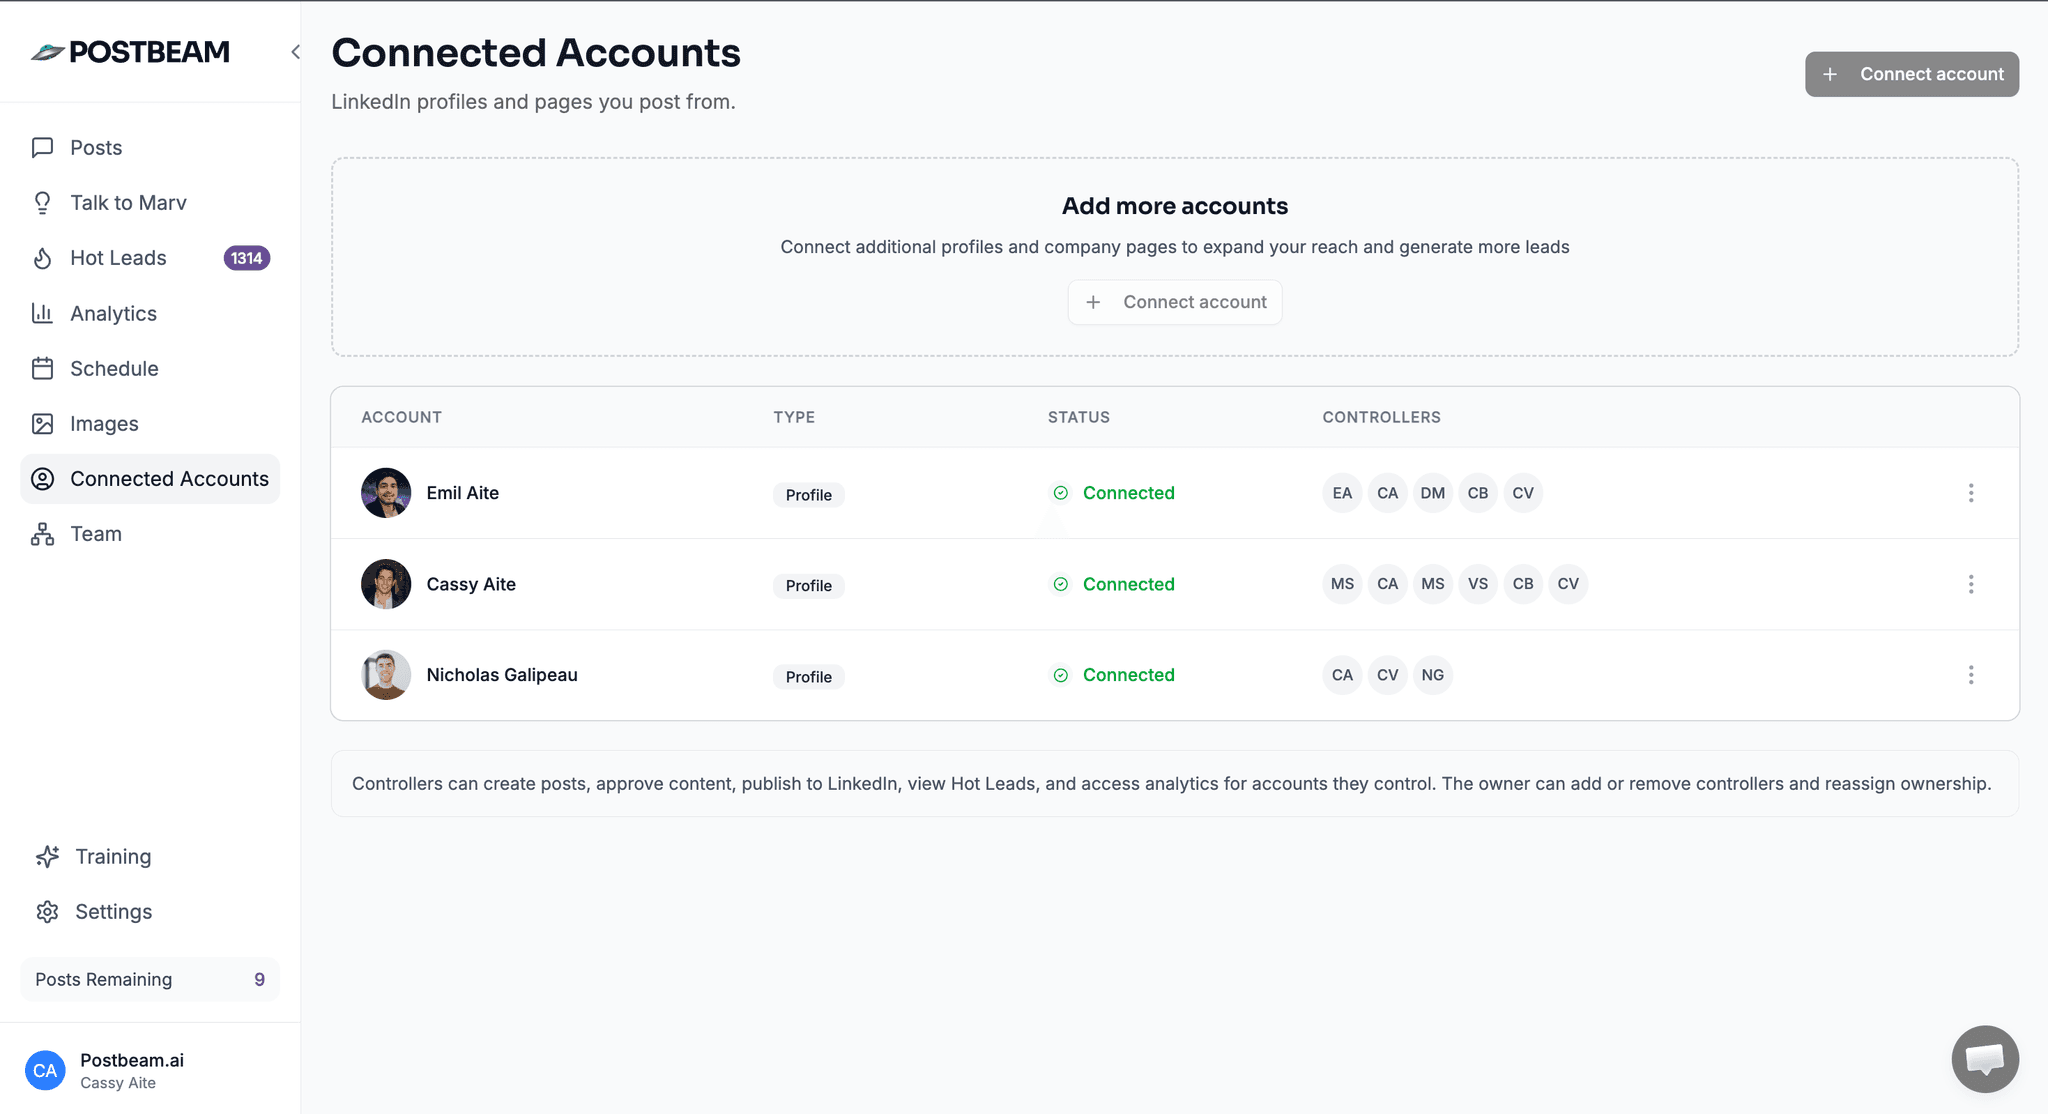Click the Hot Leads flame icon

(x=41, y=257)
